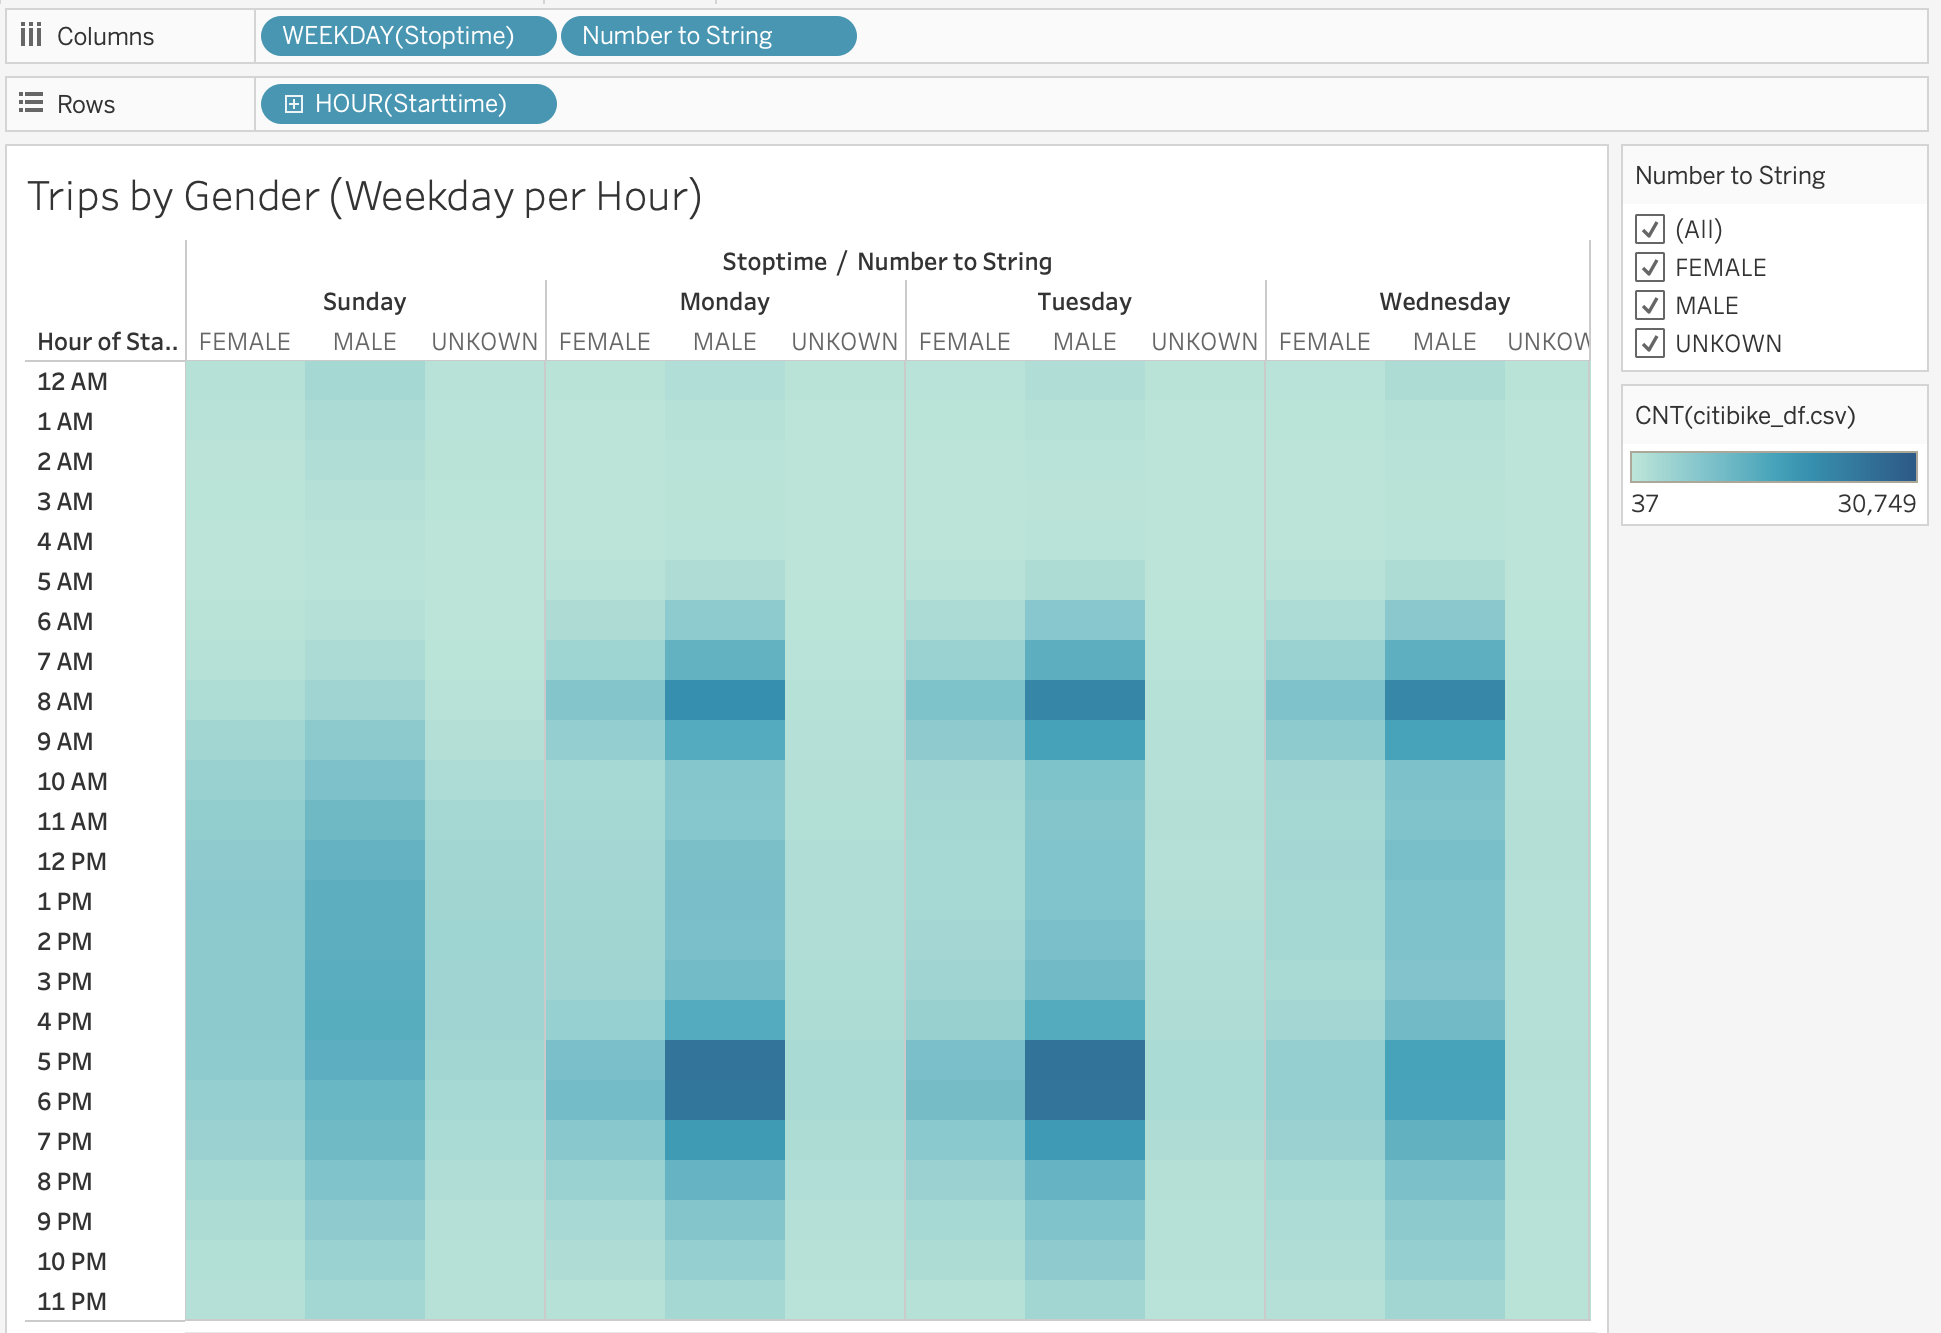Viewport: 1941px width, 1333px height.
Task: Click the Hour of Sta.. field label
Action: [x=106, y=342]
